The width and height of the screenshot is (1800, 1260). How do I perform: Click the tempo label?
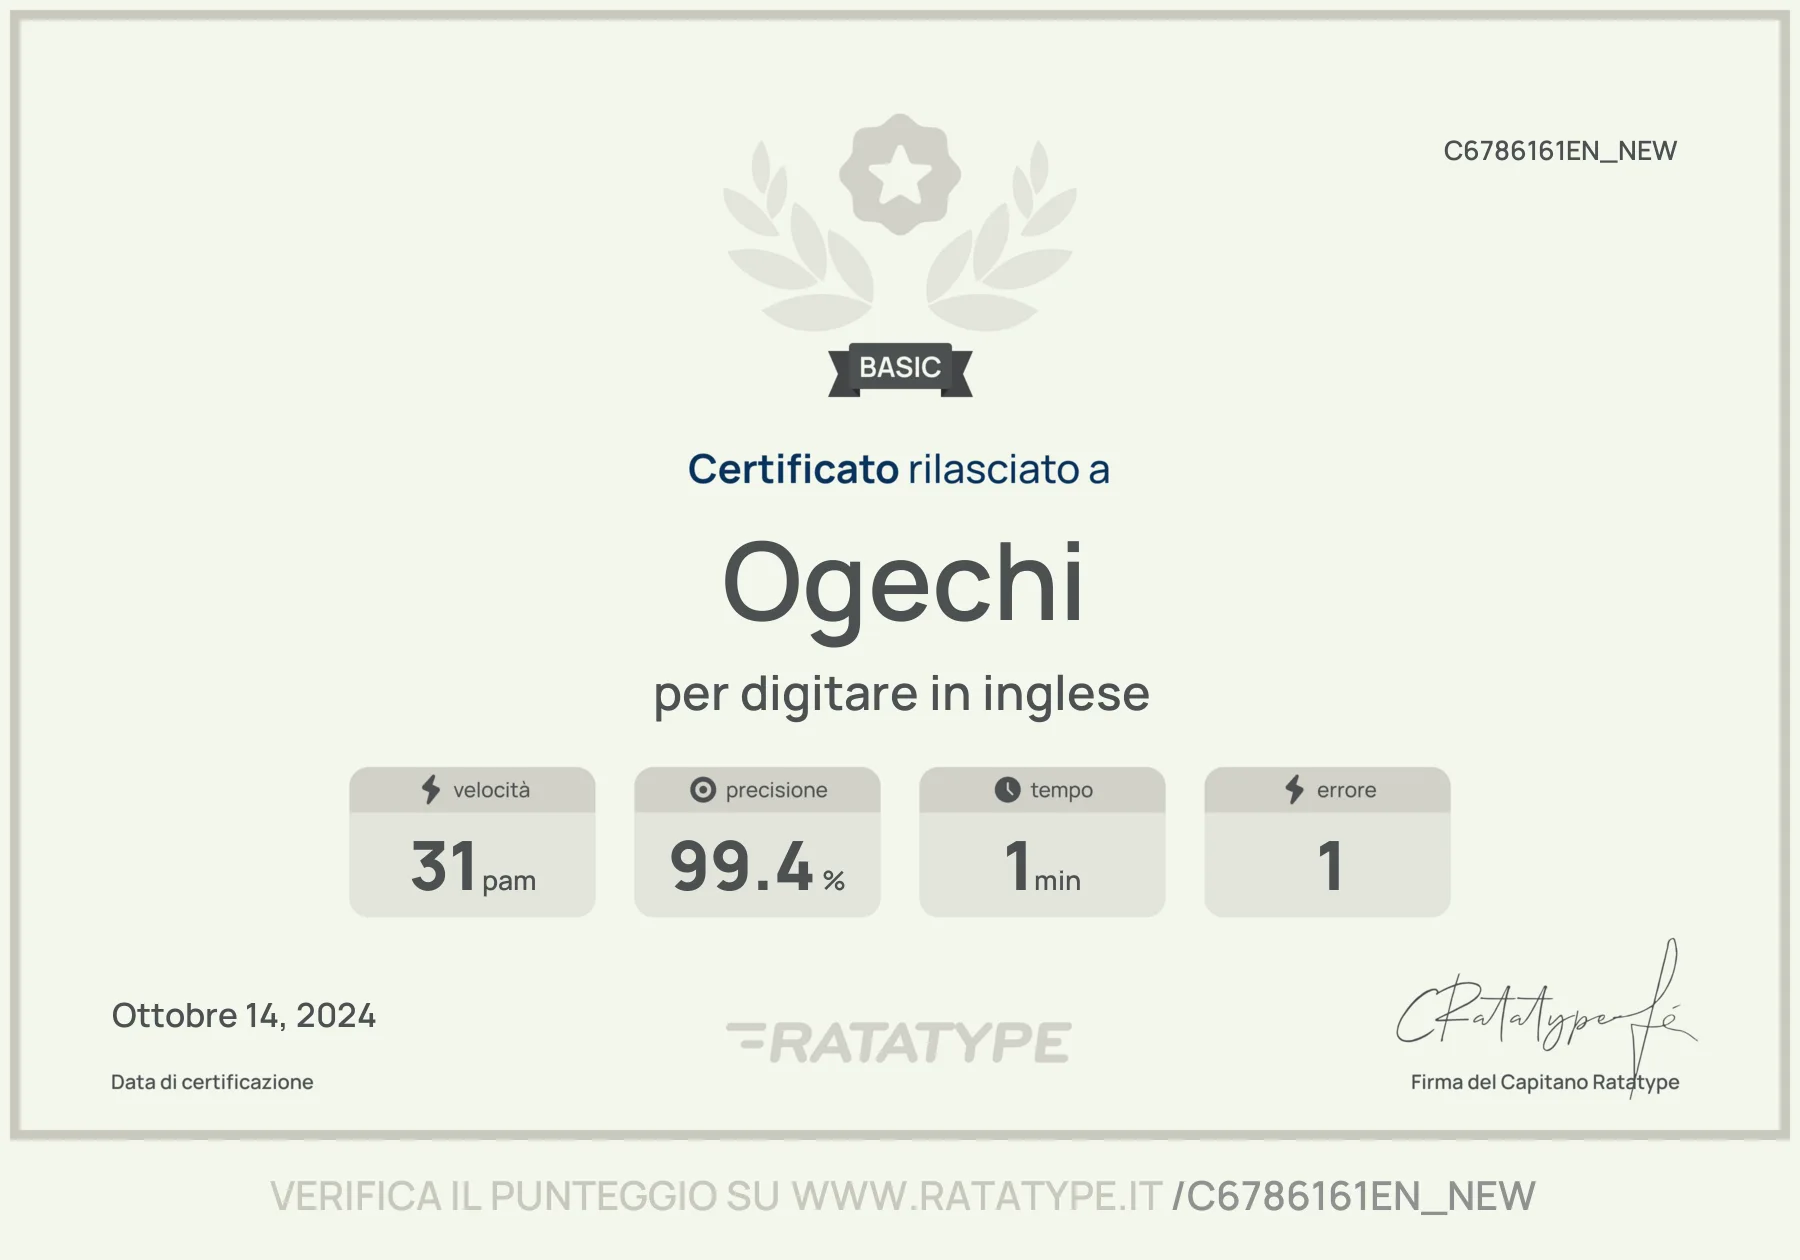1061,790
